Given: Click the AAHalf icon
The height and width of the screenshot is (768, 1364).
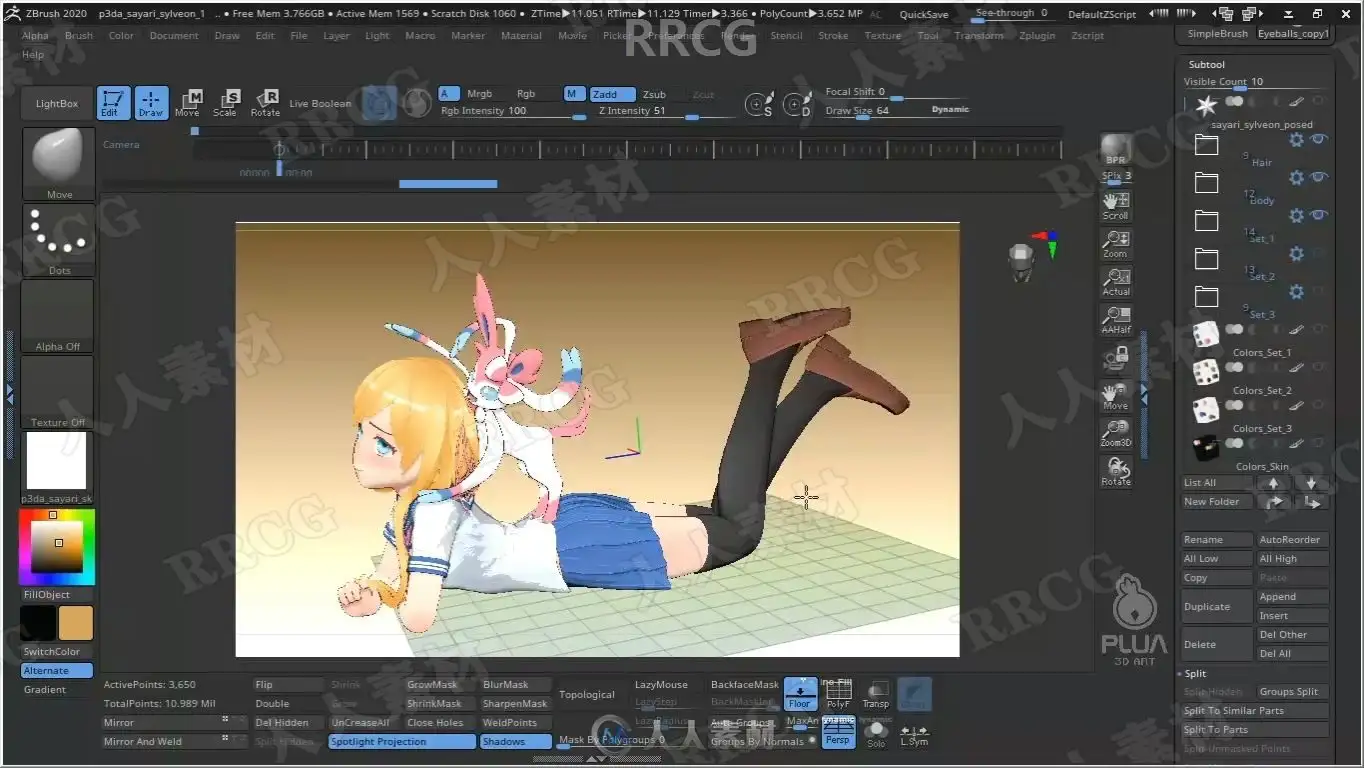Looking at the screenshot, I should 1116,319.
